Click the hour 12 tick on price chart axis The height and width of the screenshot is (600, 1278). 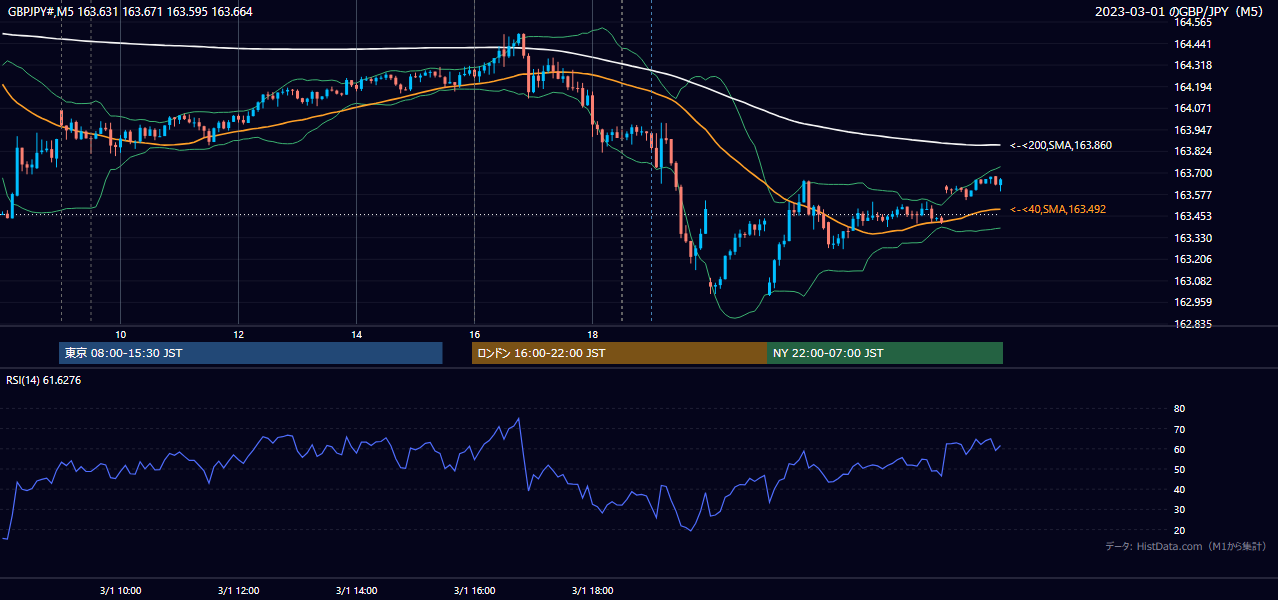[238, 334]
